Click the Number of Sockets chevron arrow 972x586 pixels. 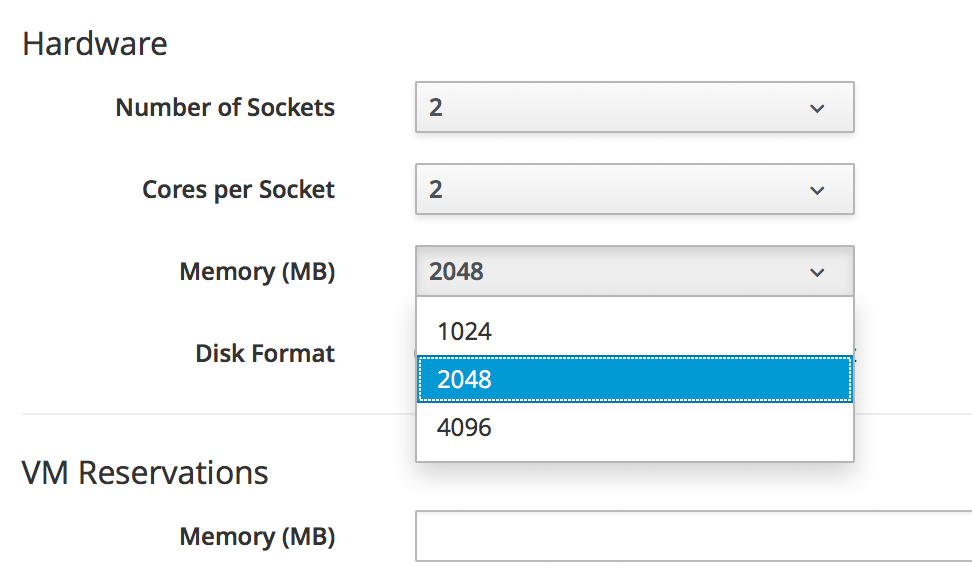coord(817,108)
